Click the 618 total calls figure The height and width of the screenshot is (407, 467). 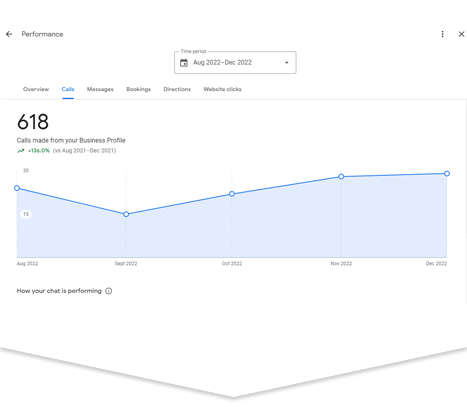[x=33, y=122]
